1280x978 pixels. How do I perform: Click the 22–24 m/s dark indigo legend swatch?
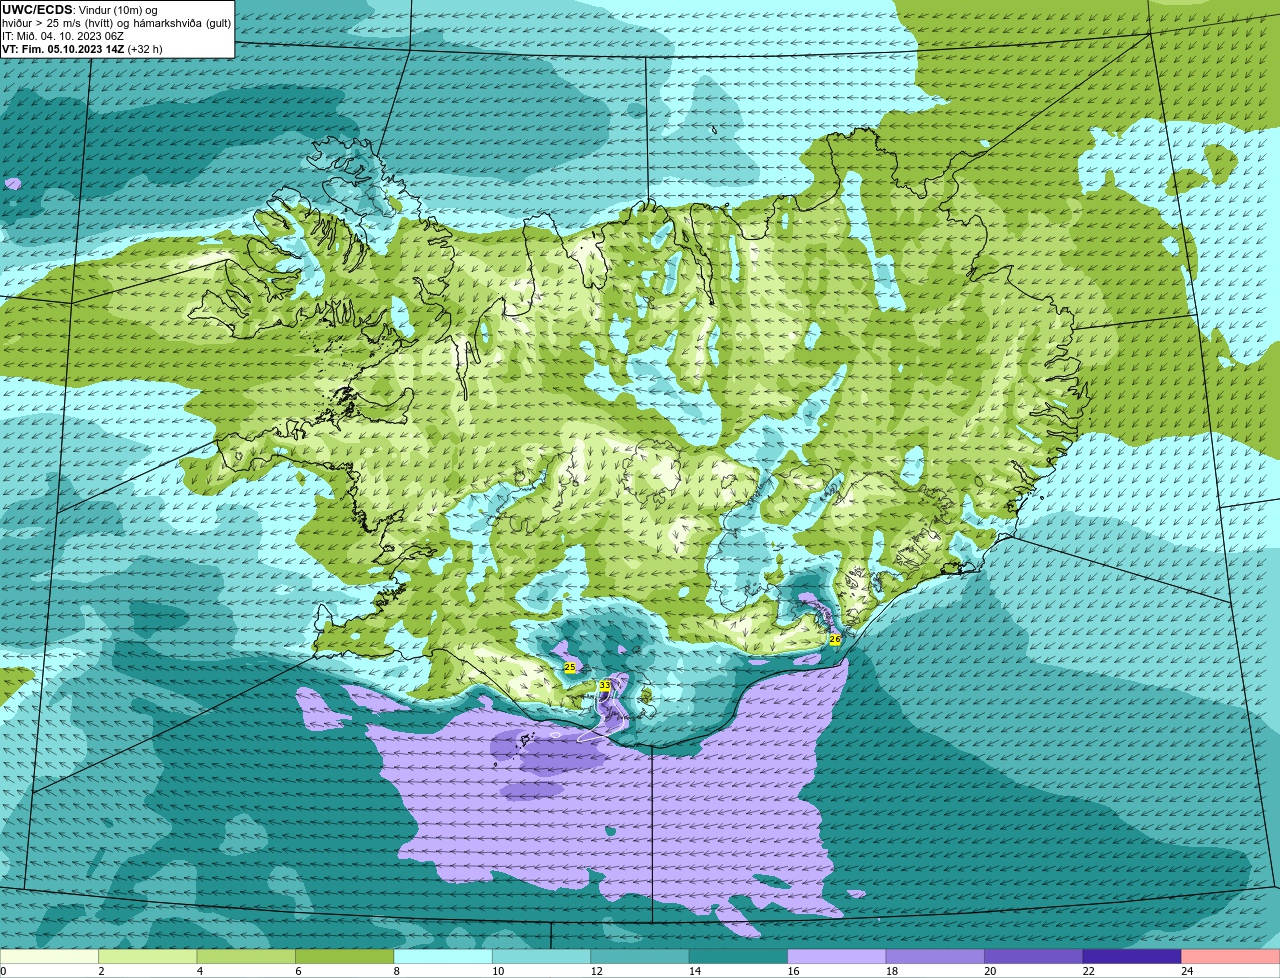coord(1132,956)
